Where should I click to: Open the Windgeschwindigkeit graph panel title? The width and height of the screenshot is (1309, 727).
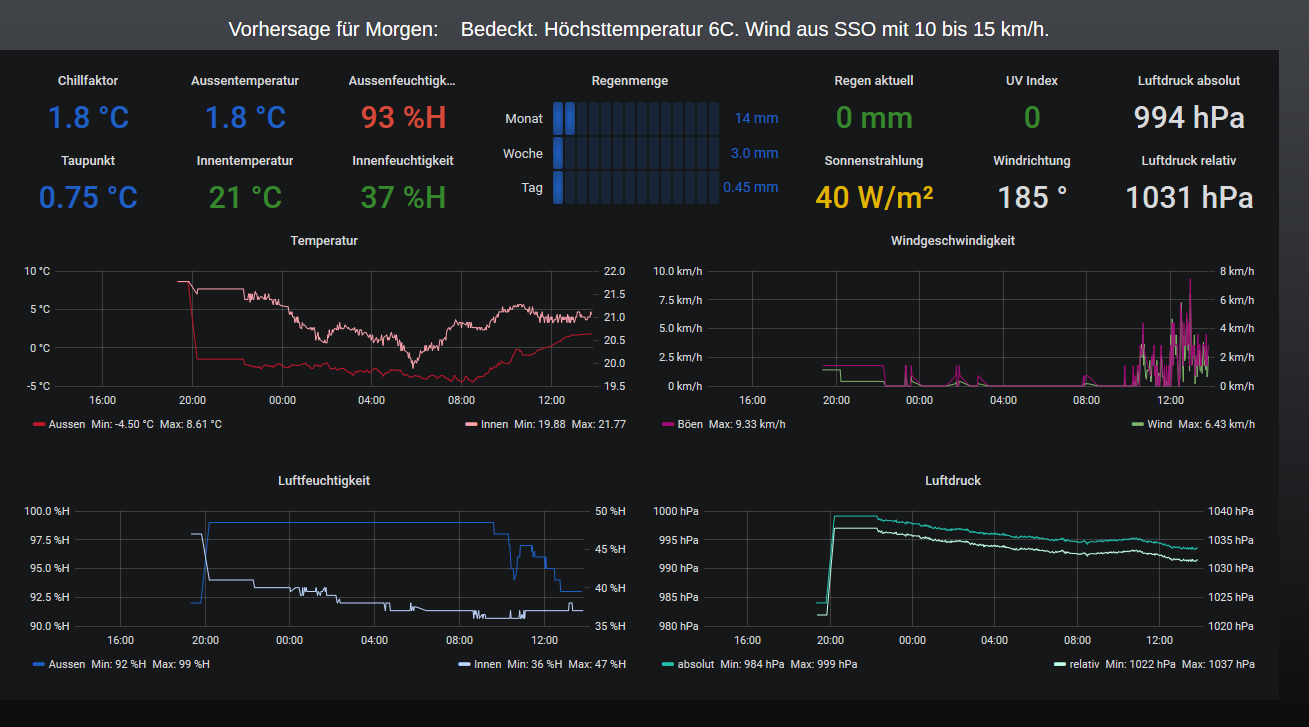(x=953, y=241)
